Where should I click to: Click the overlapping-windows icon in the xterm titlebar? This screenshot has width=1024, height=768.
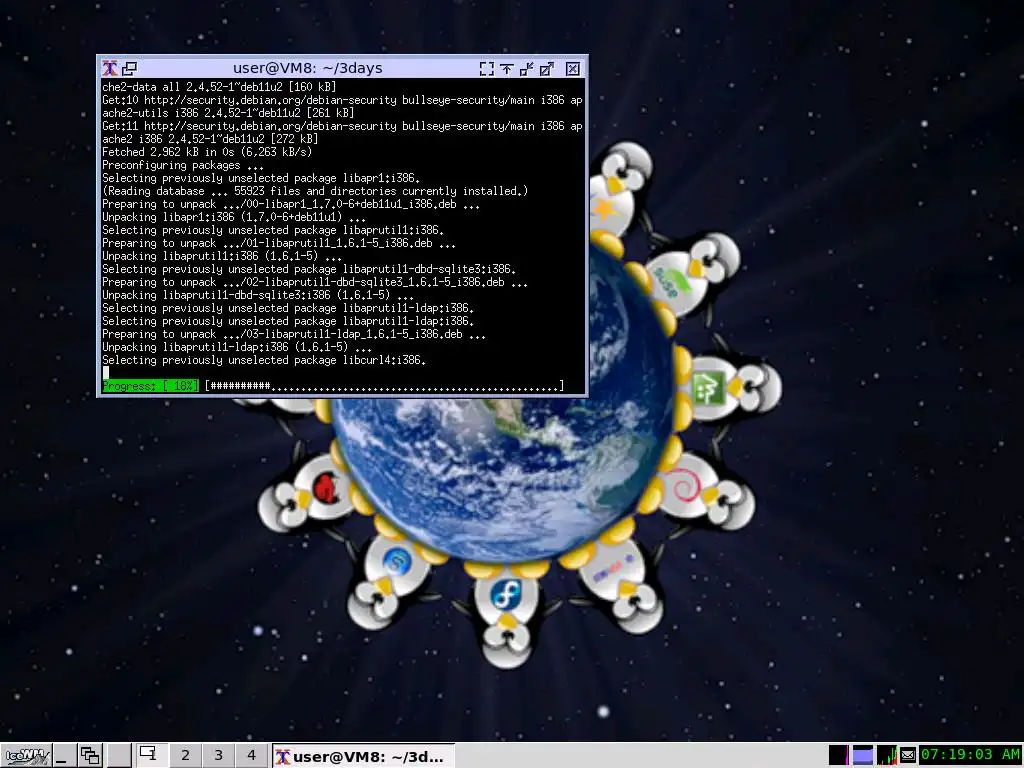point(129,68)
